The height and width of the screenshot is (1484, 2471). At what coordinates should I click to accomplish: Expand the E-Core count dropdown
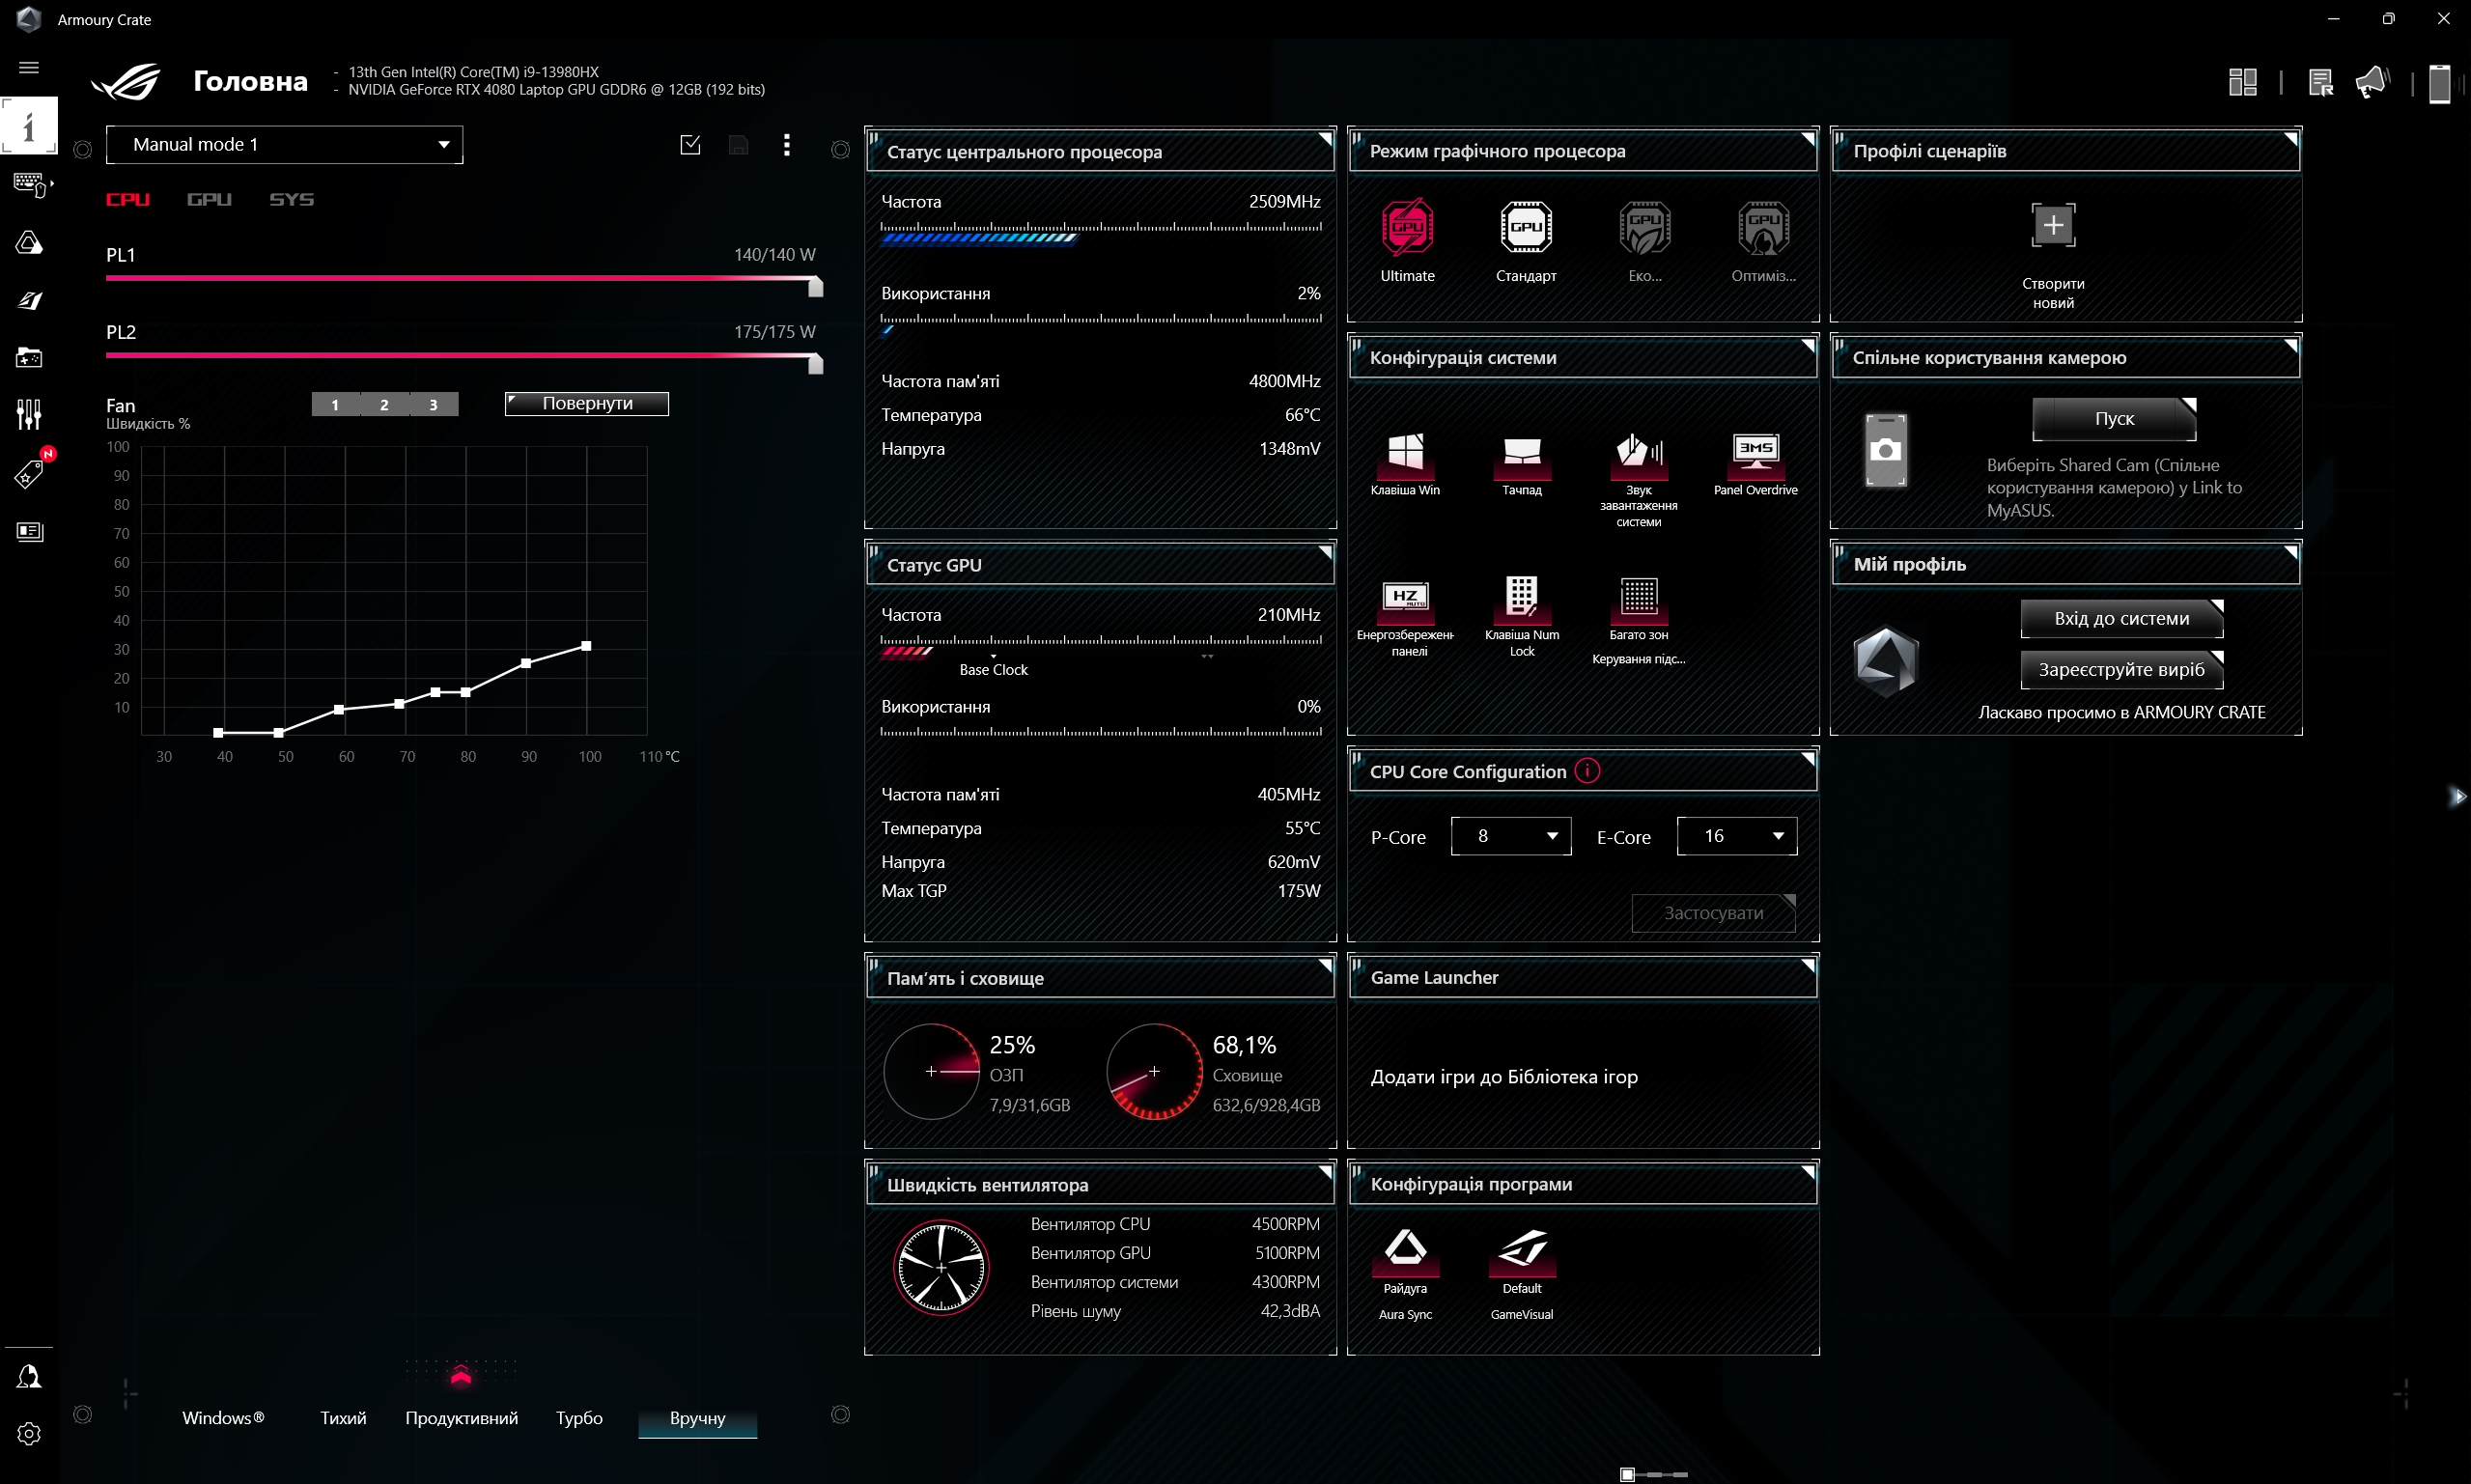pos(1736,836)
